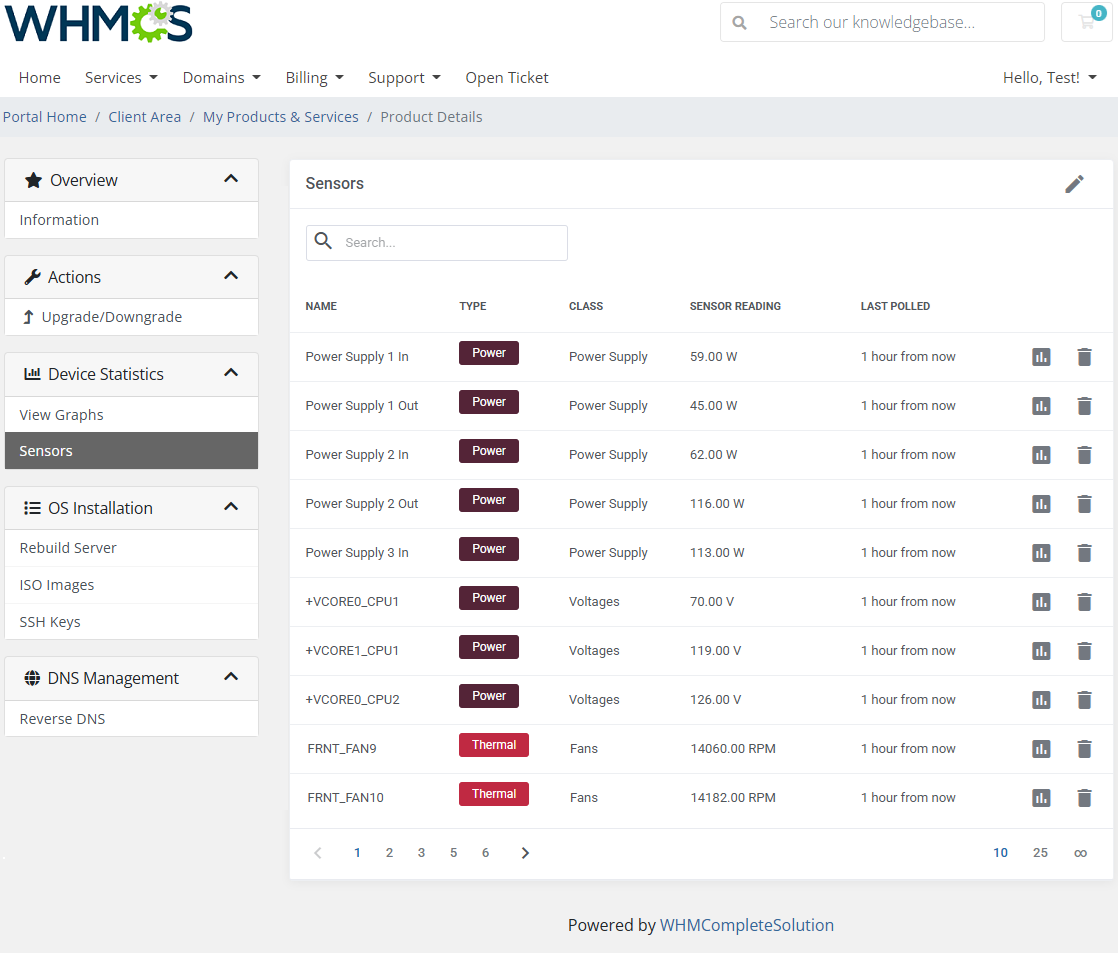Open graph for Power Supply 1 In sensor

pyautogui.click(x=1041, y=357)
